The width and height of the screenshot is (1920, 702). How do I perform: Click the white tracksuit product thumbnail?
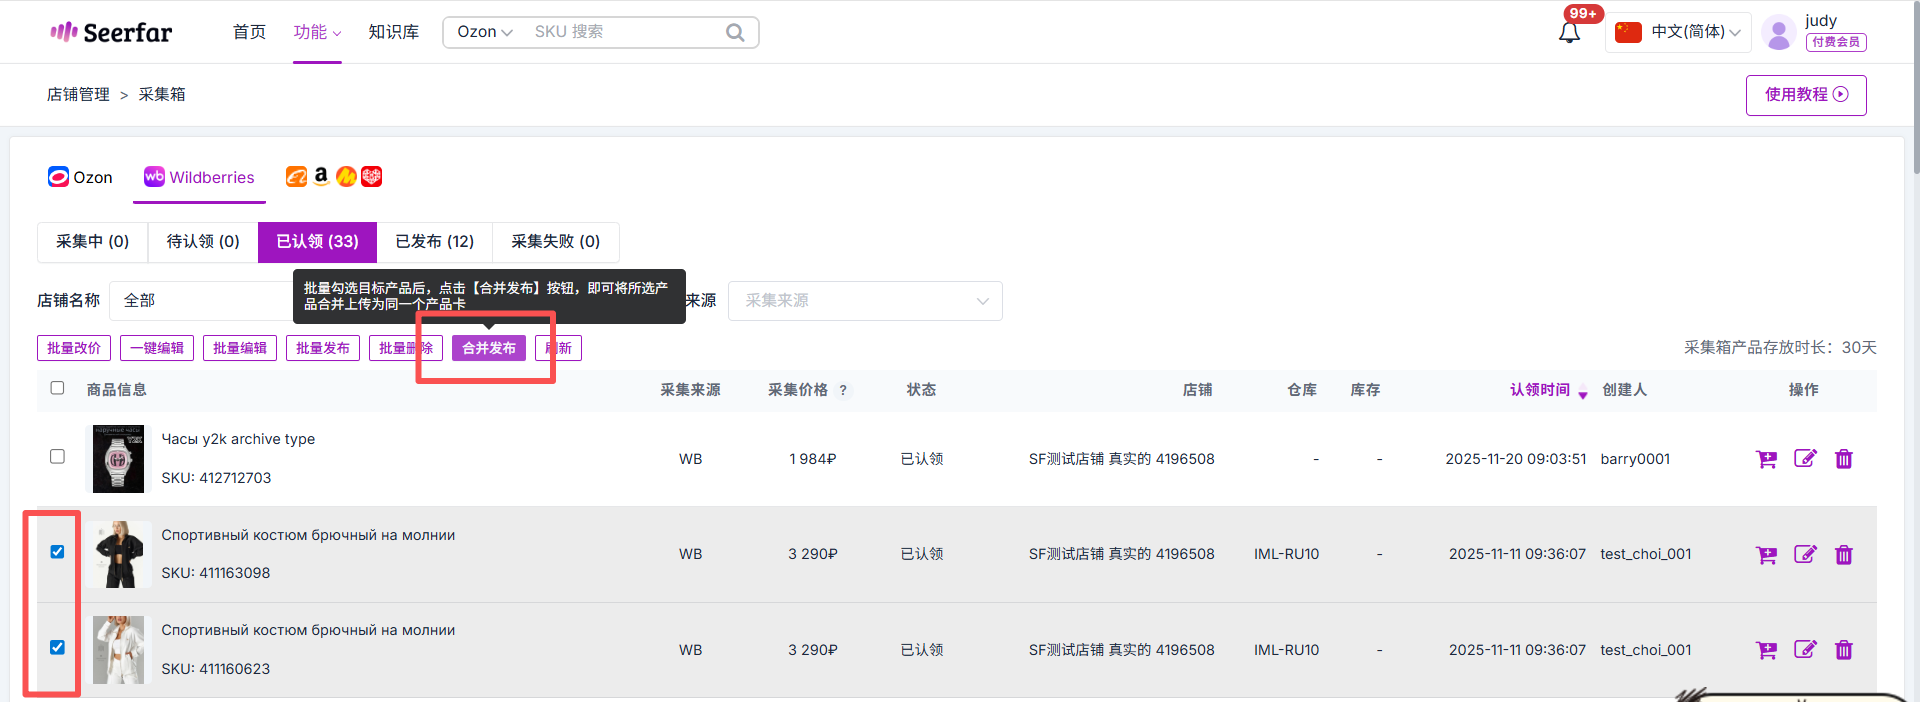click(118, 650)
